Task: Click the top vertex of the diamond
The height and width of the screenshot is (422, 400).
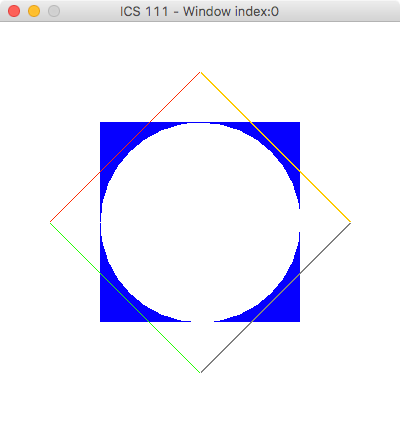Action: point(200,72)
